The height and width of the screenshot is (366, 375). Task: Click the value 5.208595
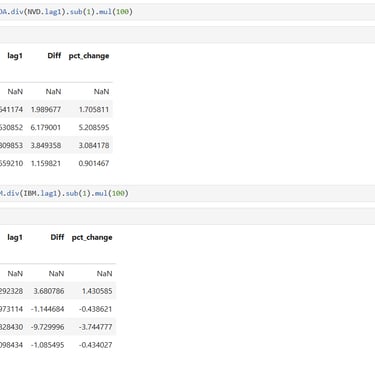[x=94, y=127]
